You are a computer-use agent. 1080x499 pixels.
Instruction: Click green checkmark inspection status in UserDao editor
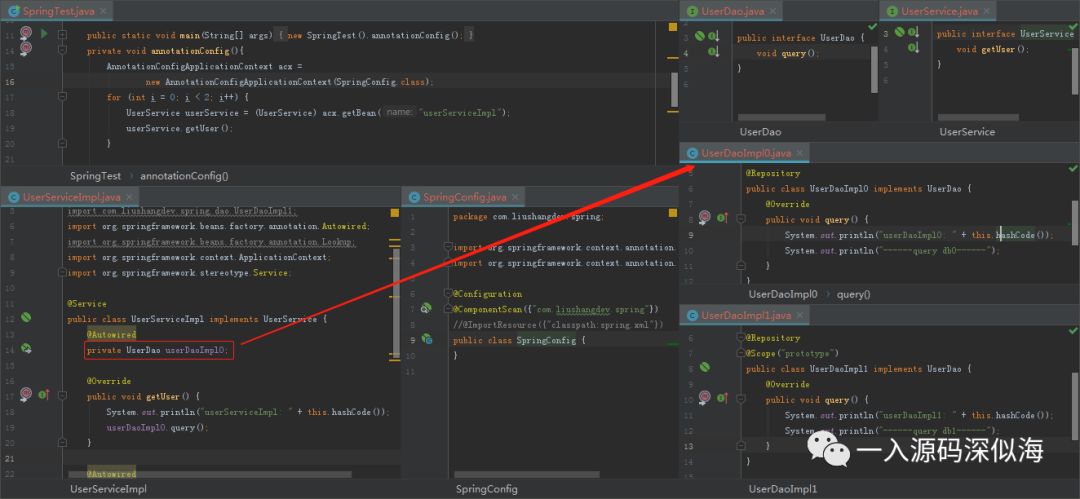(x=873, y=26)
